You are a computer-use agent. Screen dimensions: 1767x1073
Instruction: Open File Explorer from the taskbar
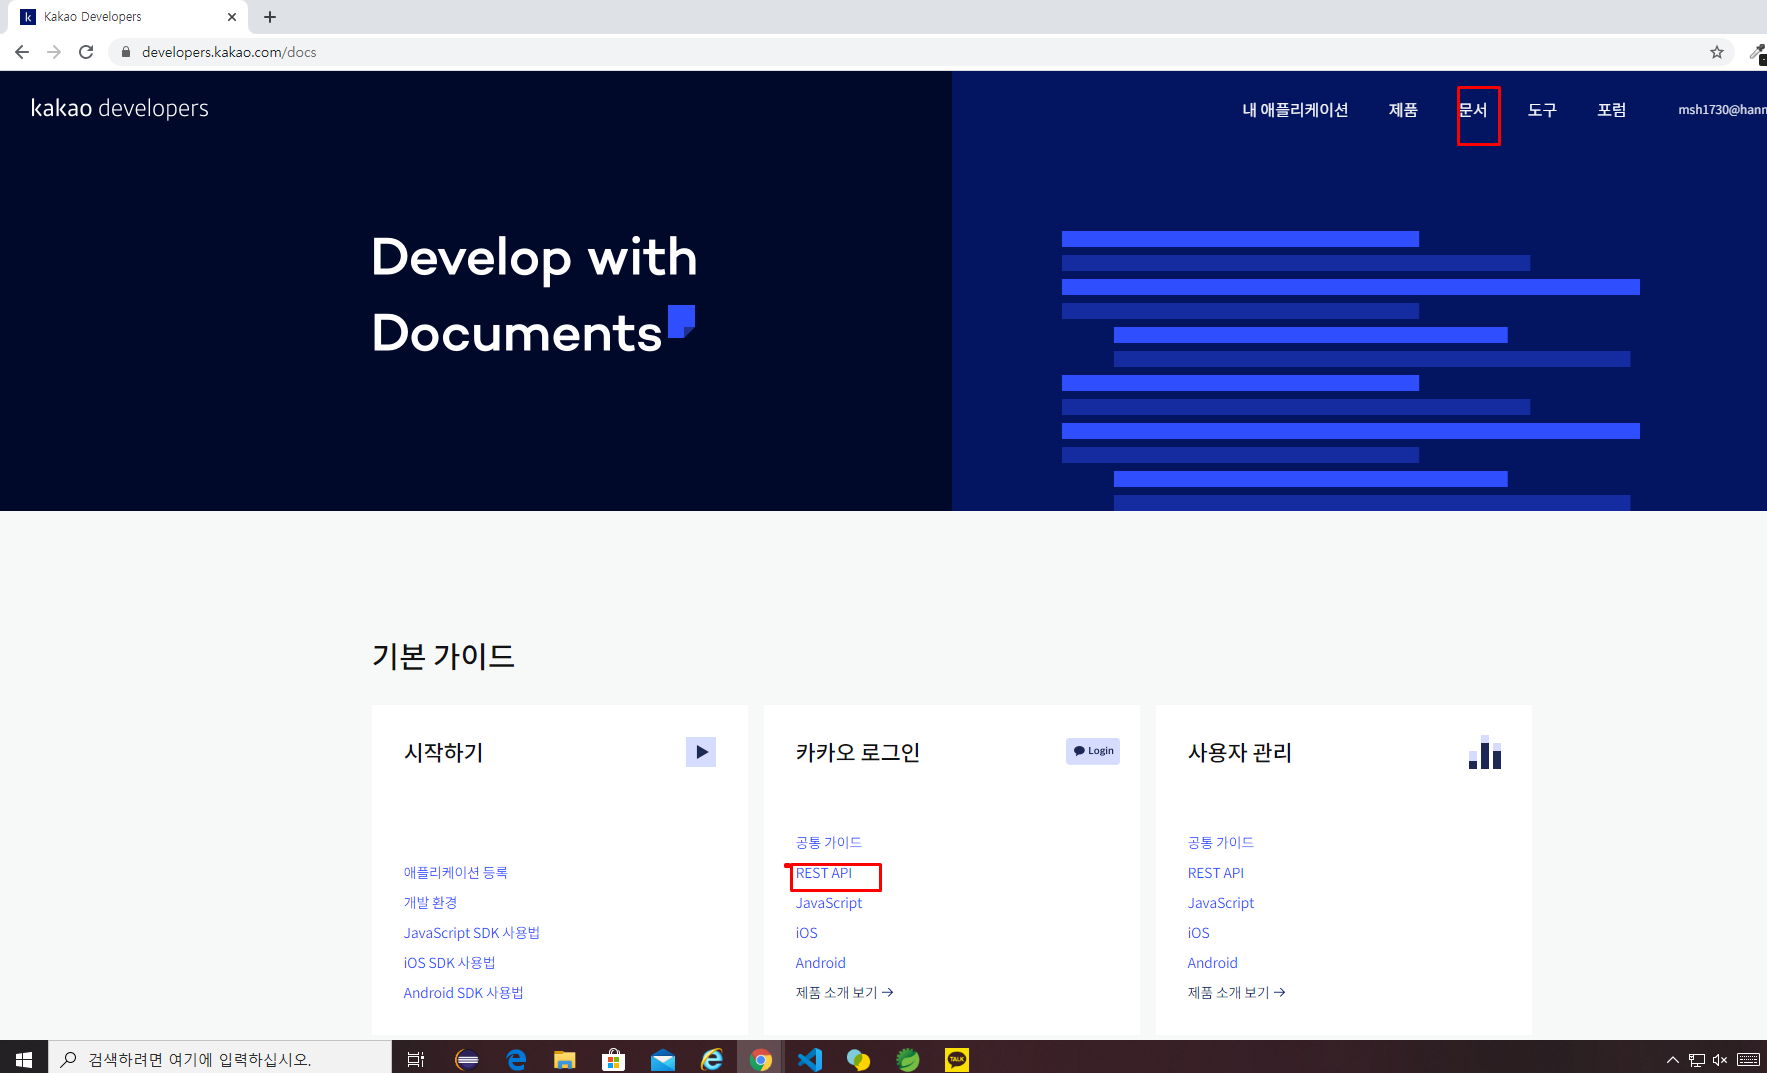tap(565, 1059)
